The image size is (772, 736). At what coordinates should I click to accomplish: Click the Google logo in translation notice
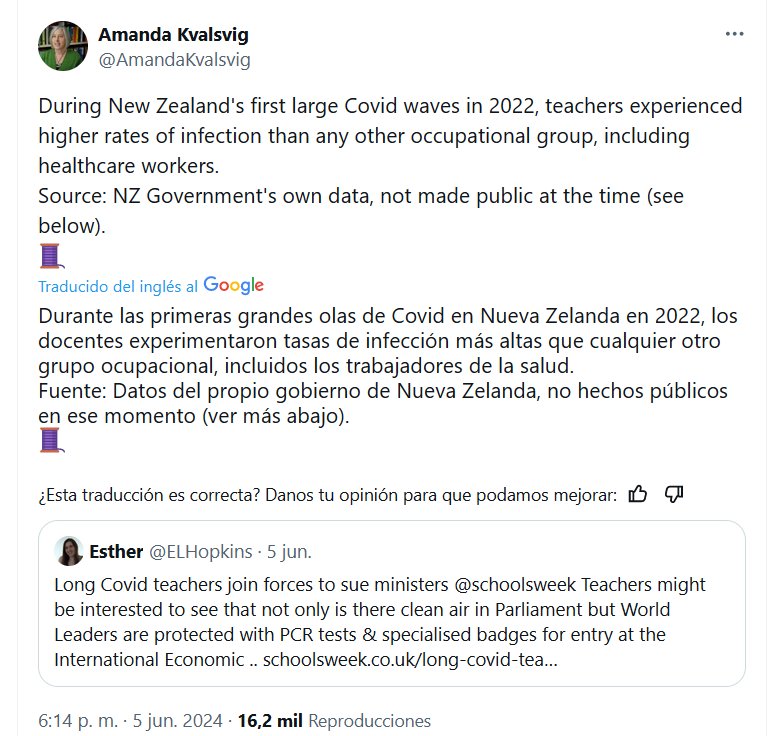point(233,285)
